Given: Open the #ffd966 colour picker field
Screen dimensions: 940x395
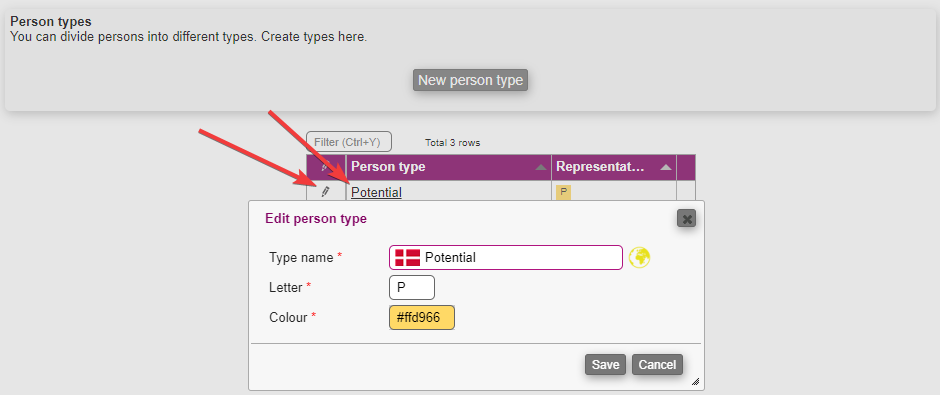Looking at the screenshot, I should 422,318.
